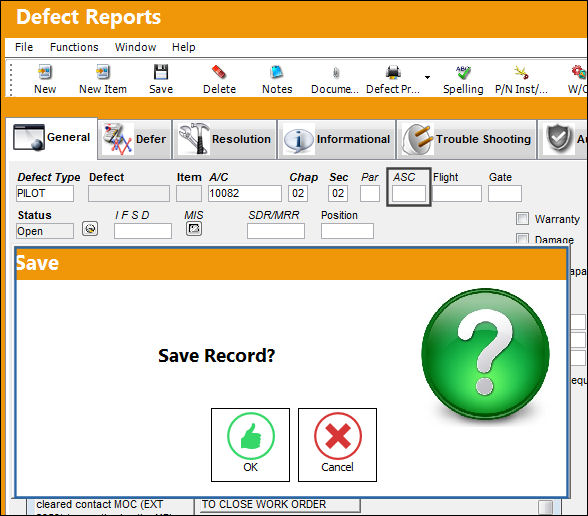Open the Documents paperclip toolbar icon

[336, 73]
